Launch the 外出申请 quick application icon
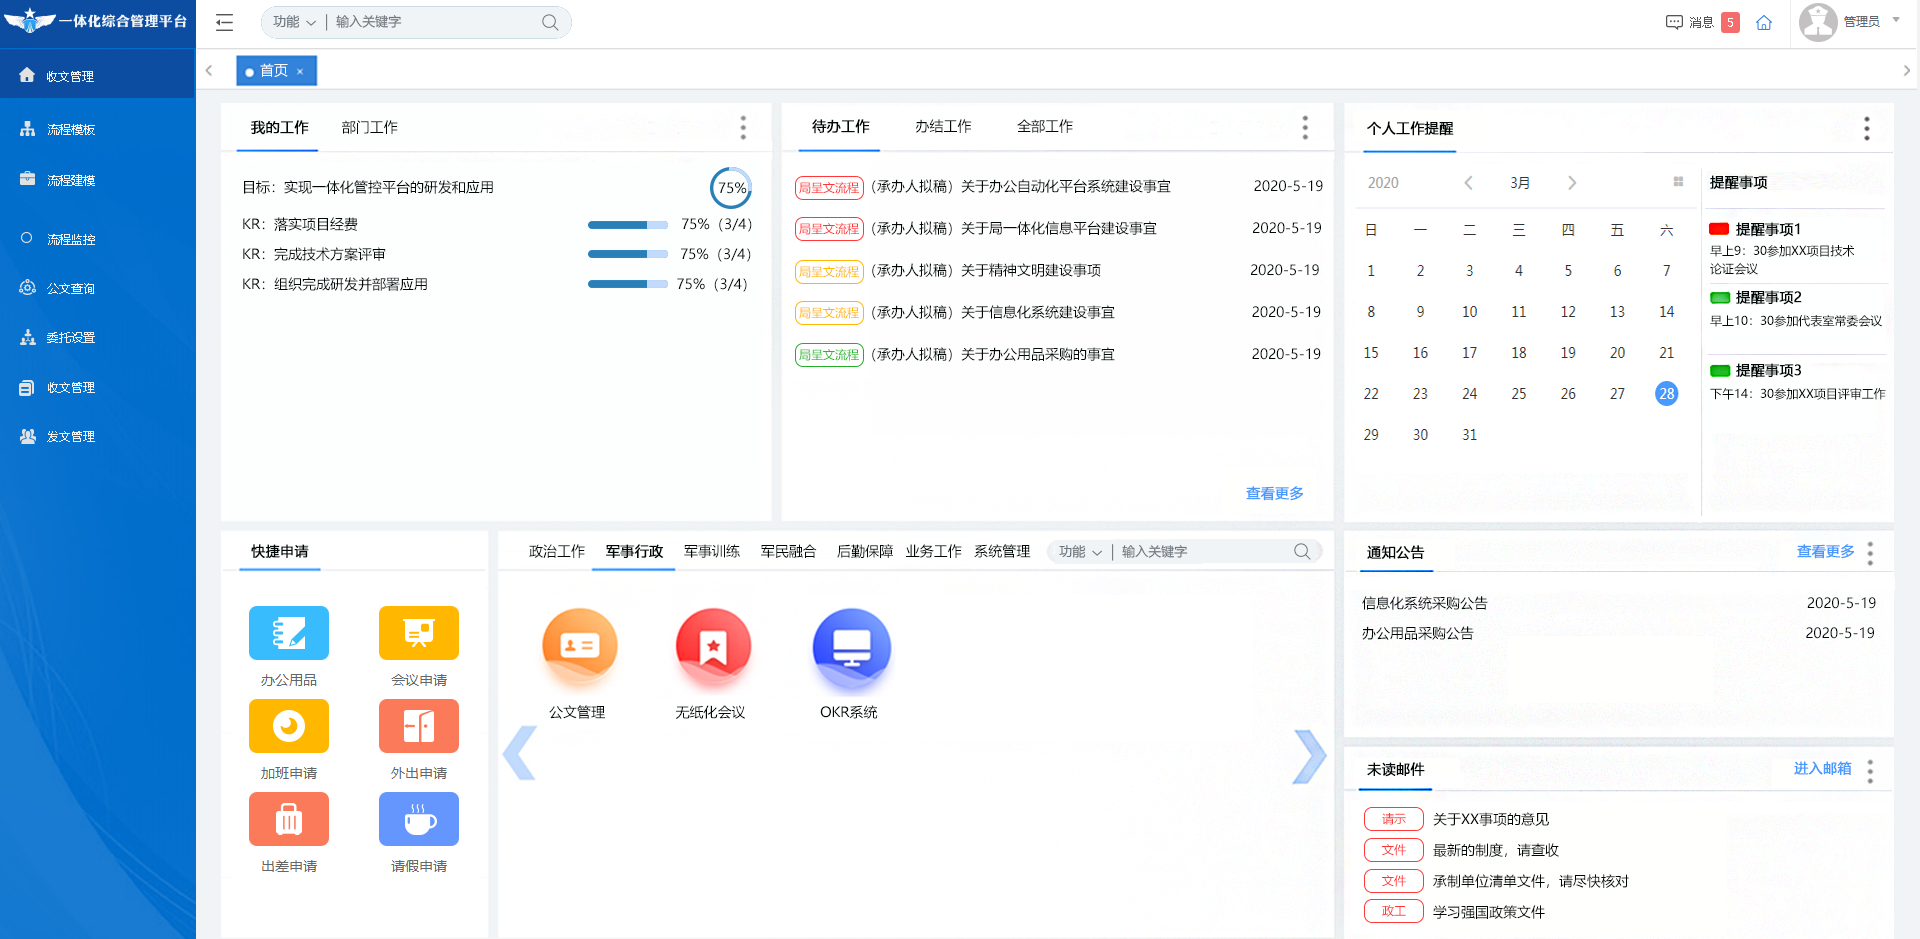 [x=419, y=726]
